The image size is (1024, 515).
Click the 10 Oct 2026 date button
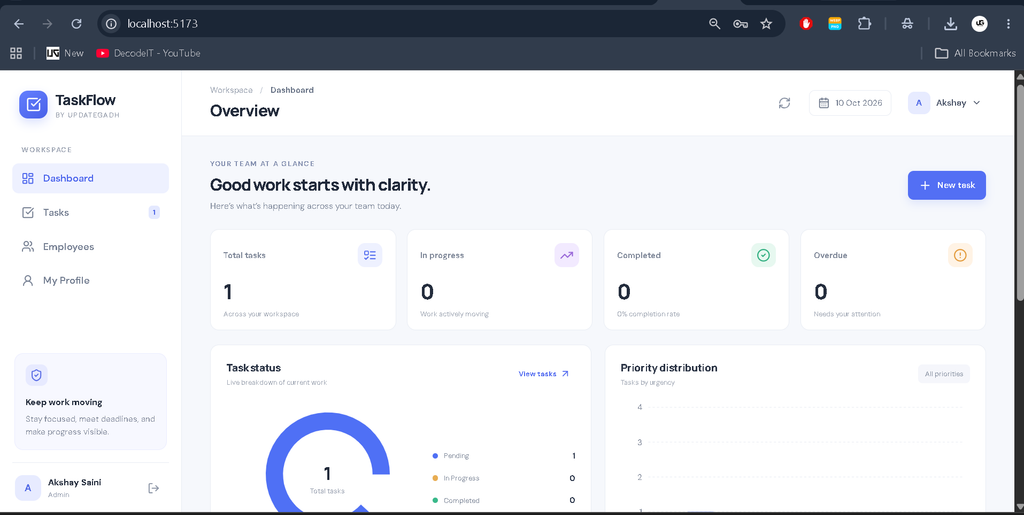tap(850, 103)
